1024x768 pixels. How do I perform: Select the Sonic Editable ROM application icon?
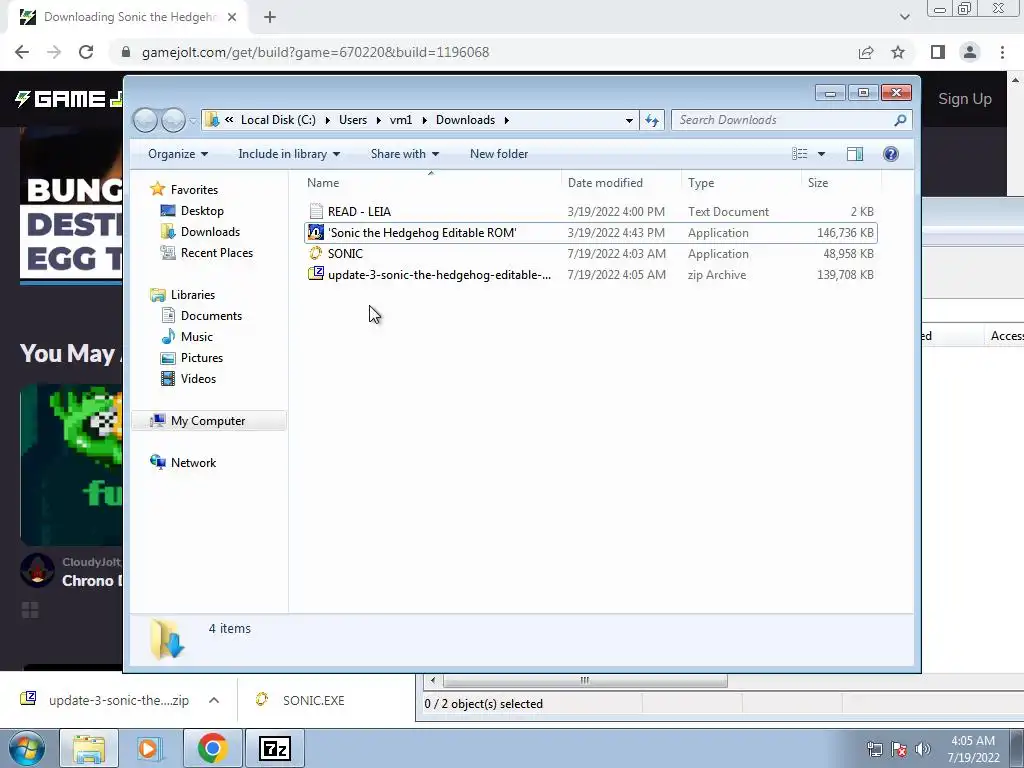coord(316,232)
